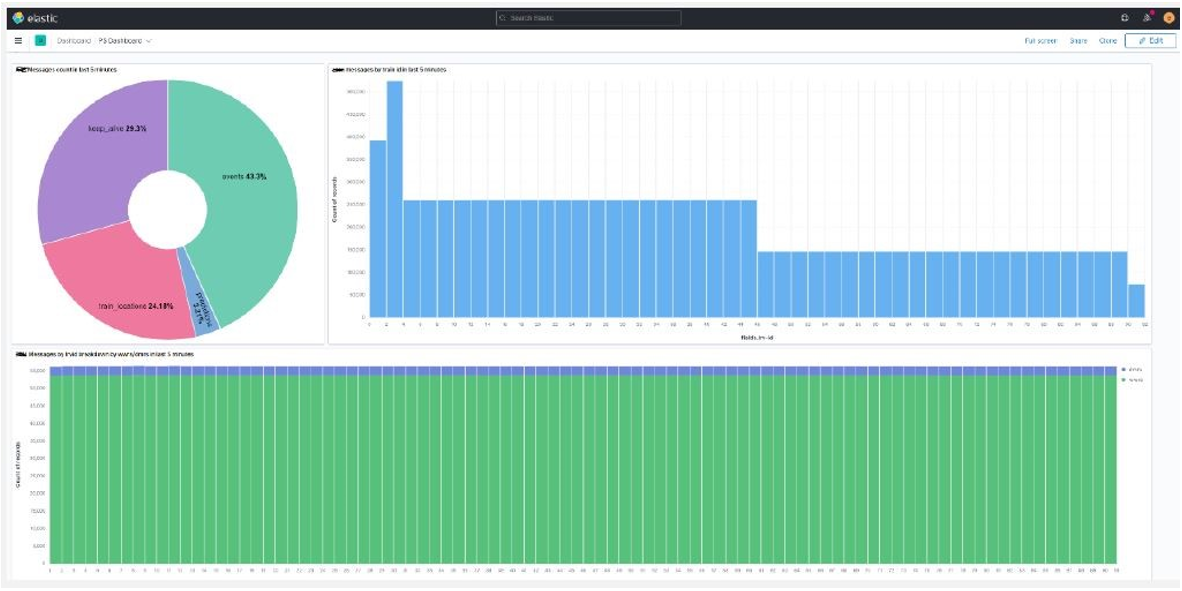Click the teal Dashboard app icon in the breadcrumb
The width and height of the screenshot is (1182, 591).
[x=40, y=42]
